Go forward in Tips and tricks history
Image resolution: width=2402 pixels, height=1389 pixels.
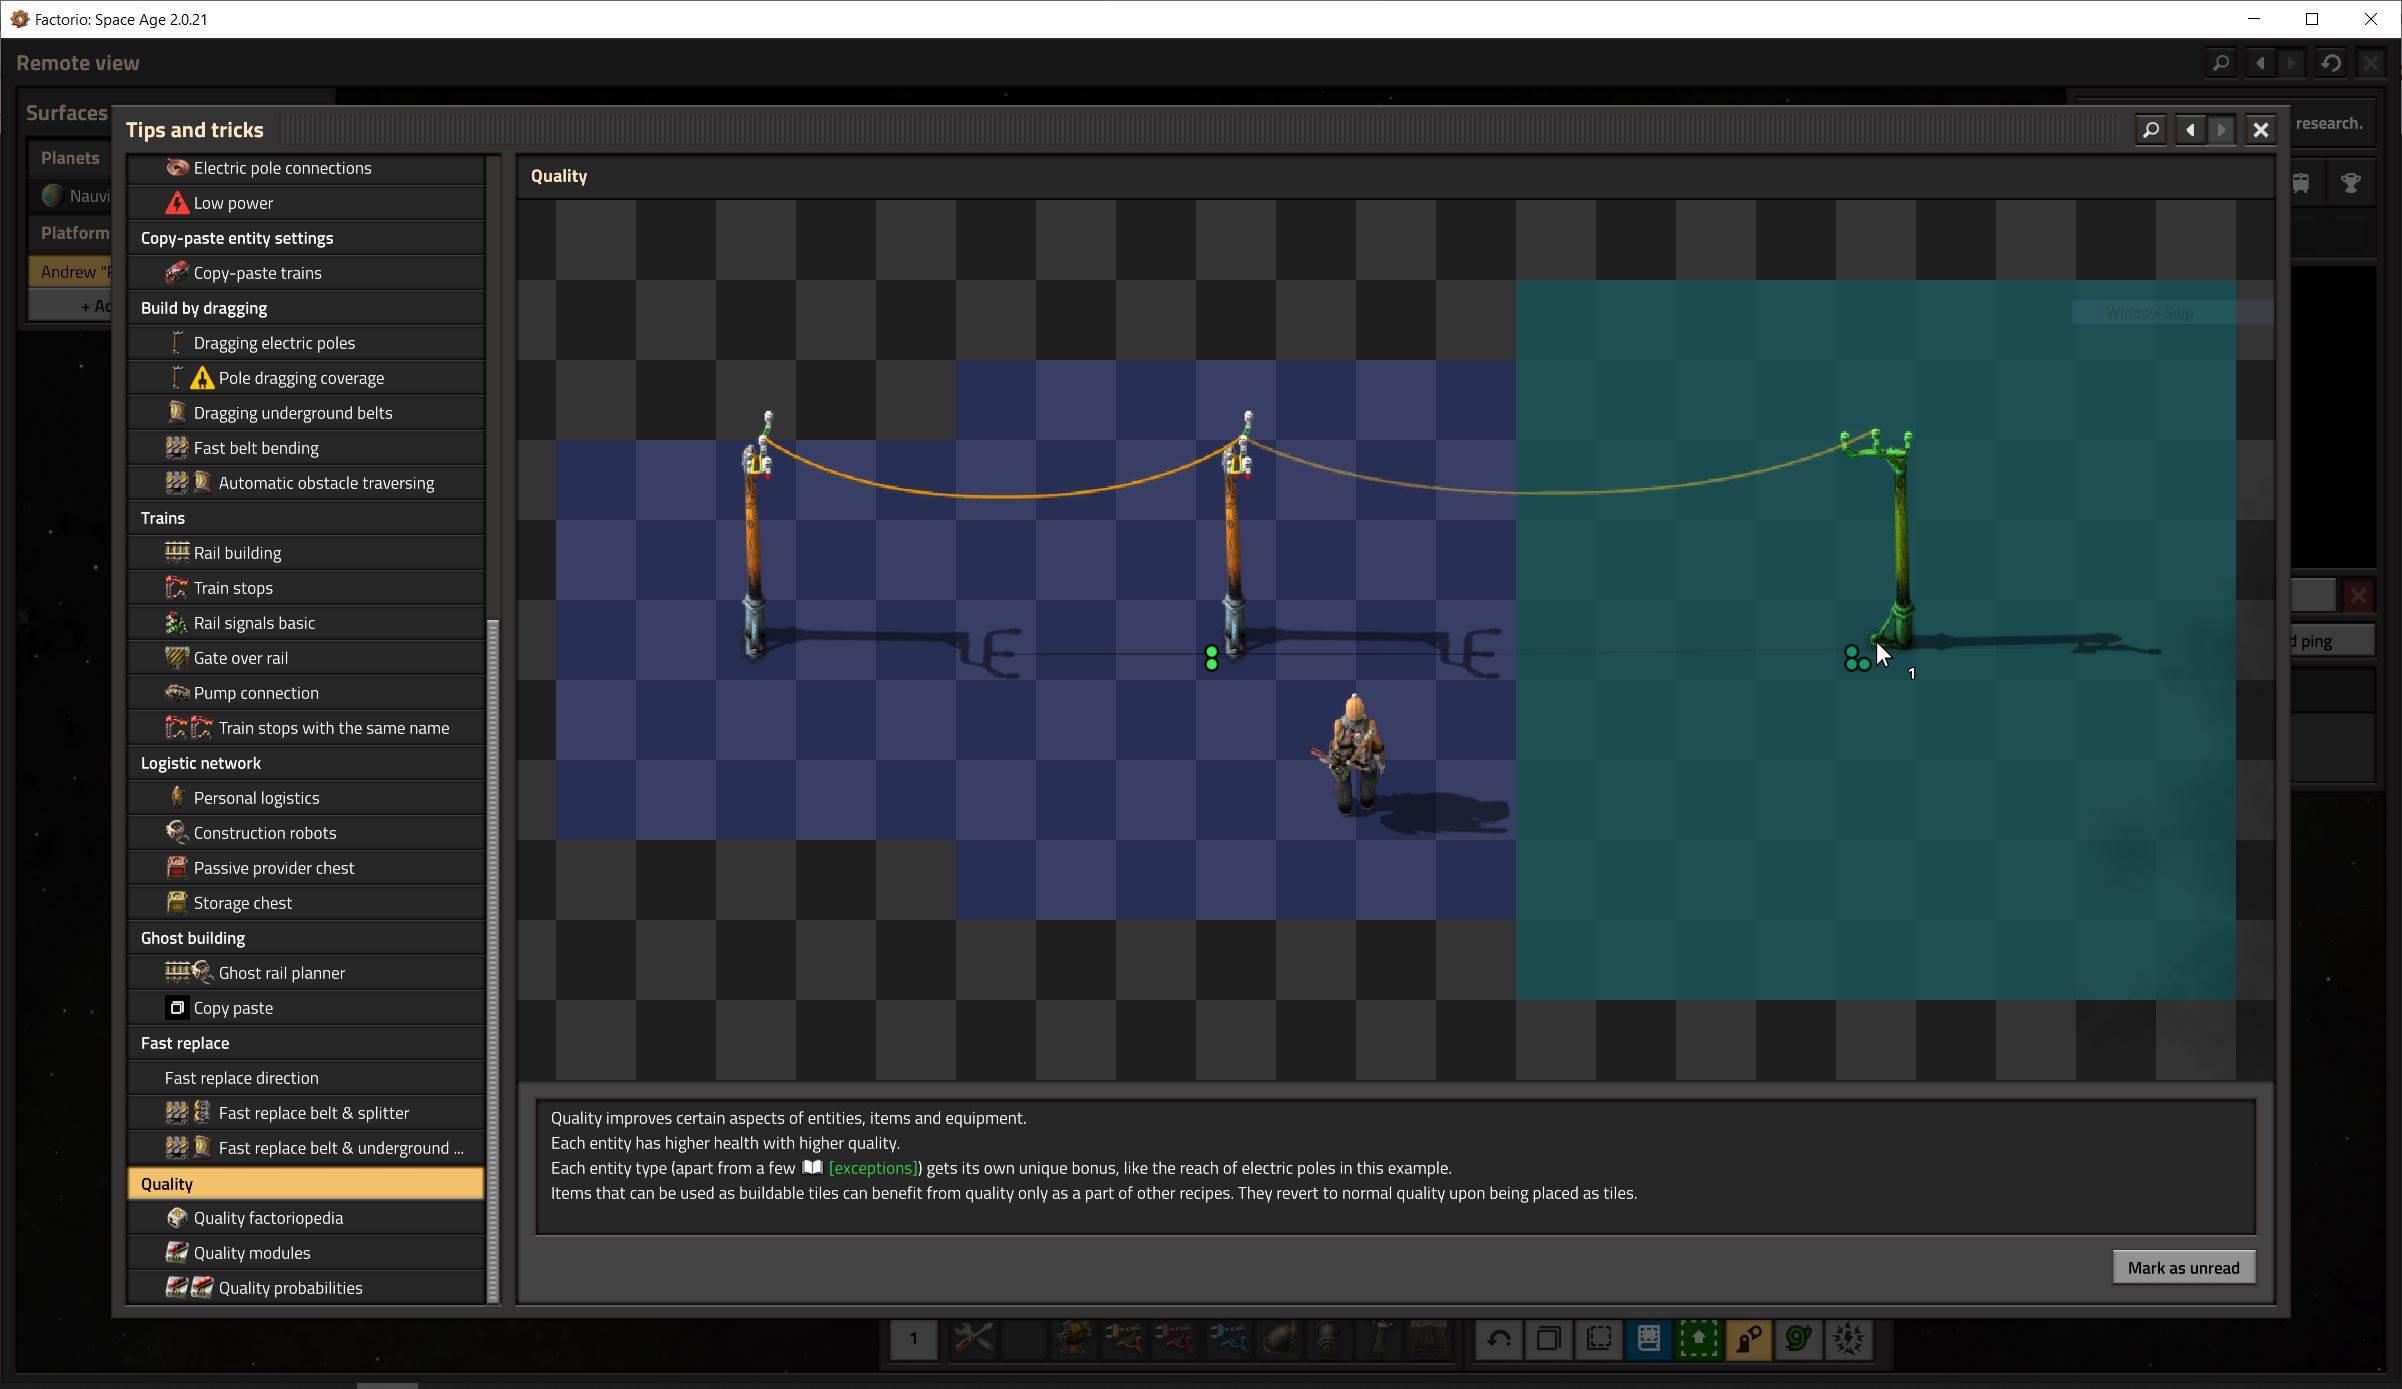click(2222, 130)
